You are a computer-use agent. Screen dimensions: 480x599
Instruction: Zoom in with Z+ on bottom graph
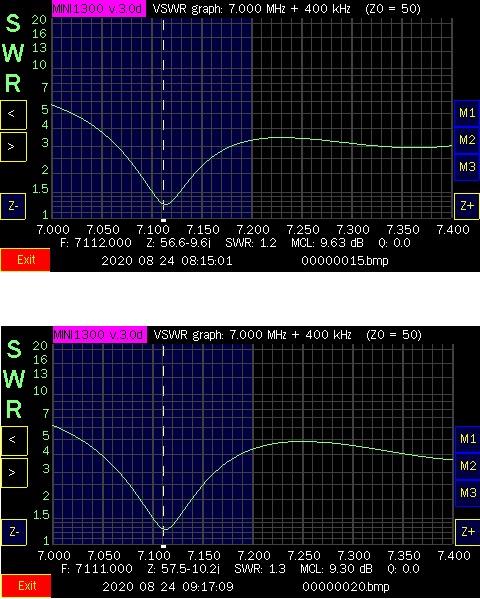tap(467, 532)
